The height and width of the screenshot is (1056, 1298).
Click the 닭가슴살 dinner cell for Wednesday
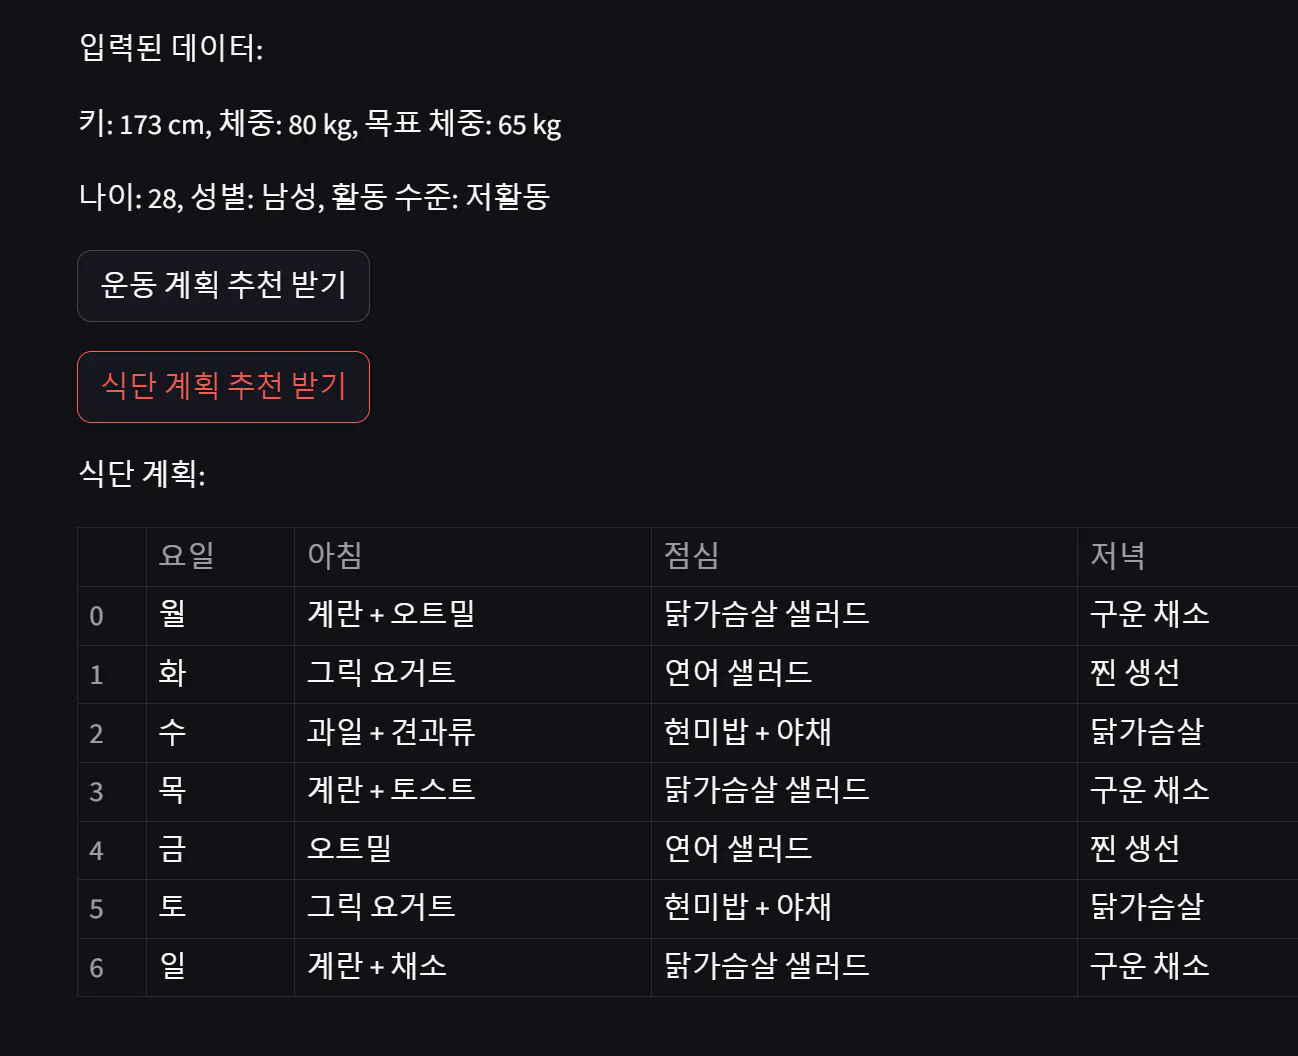coord(1143,732)
